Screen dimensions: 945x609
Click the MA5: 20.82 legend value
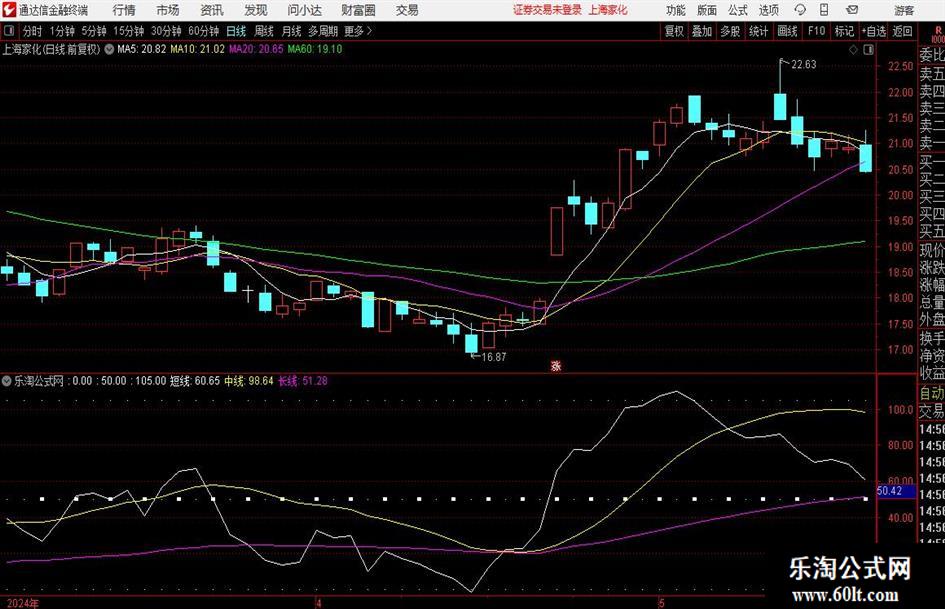pyautogui.click(x=141, y=49)
